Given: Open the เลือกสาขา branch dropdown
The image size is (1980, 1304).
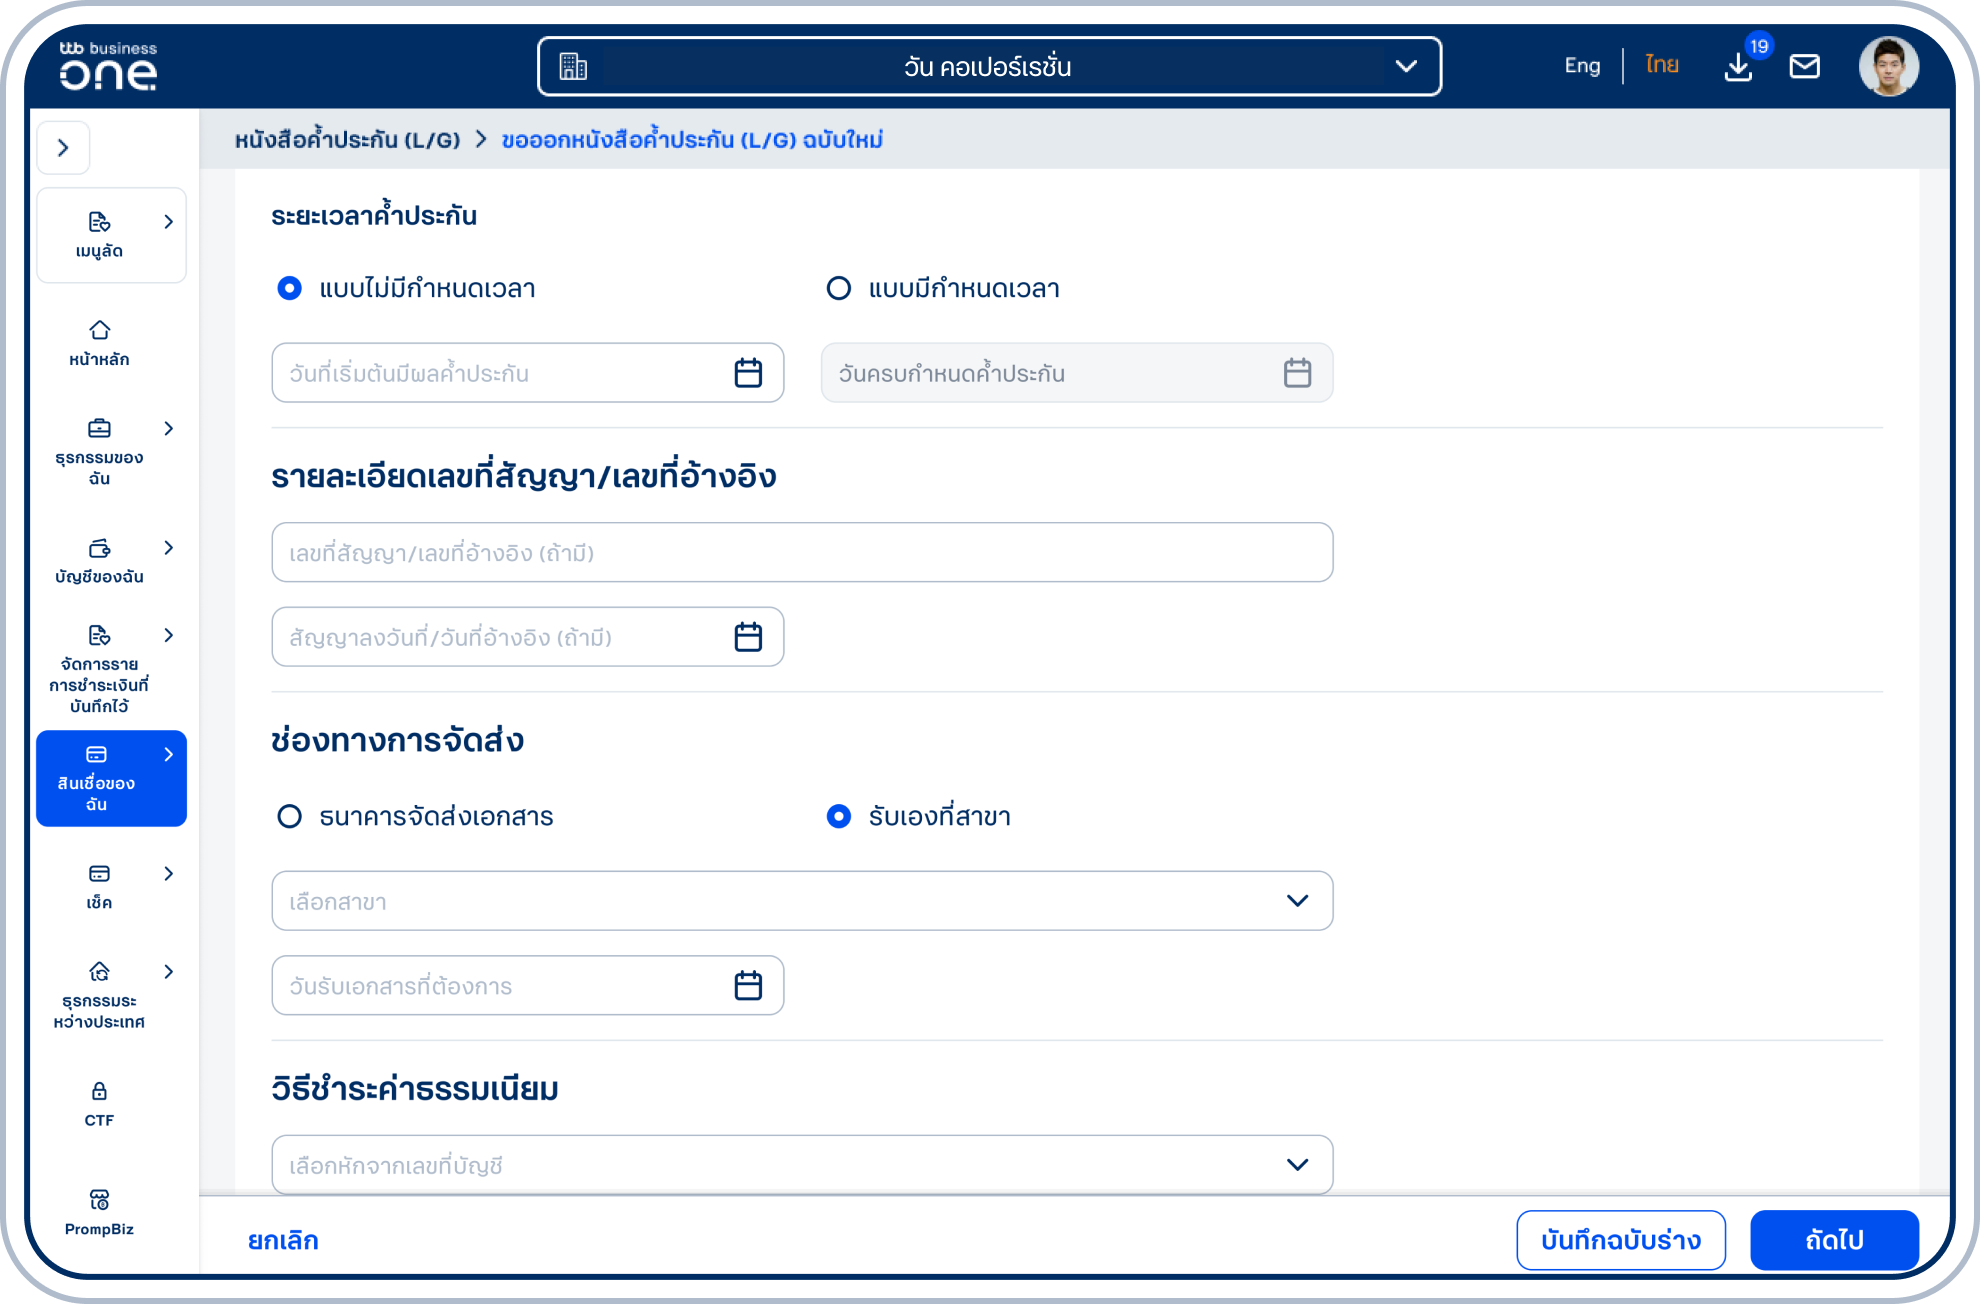Looking at the screenshot, I should [x=801, y=901].
